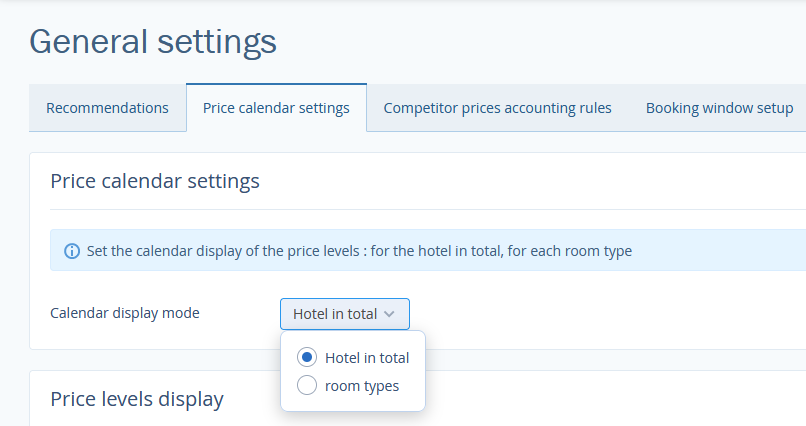806x426 pixels.
Task: Select the Price calendar settings tab
Action: coord(276,108)
